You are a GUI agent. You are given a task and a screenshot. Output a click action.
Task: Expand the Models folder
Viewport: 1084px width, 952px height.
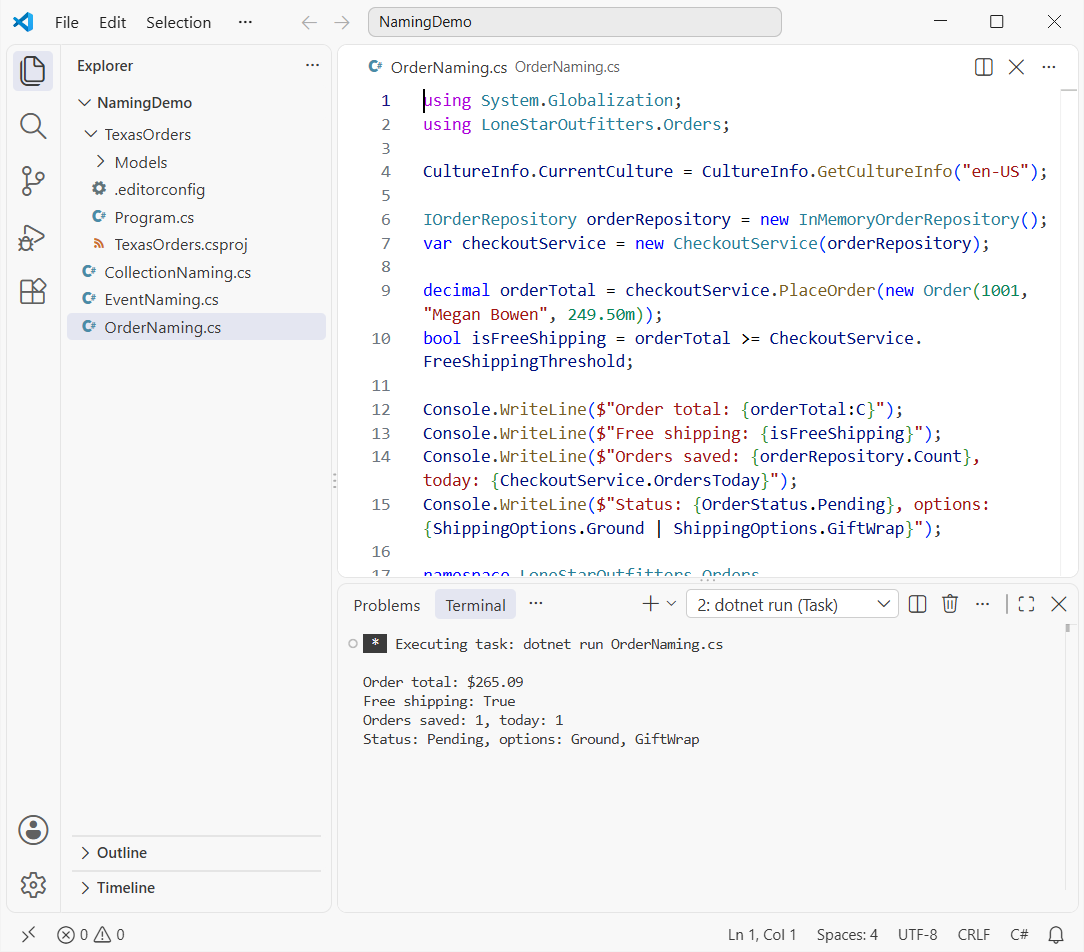(101, 162)
